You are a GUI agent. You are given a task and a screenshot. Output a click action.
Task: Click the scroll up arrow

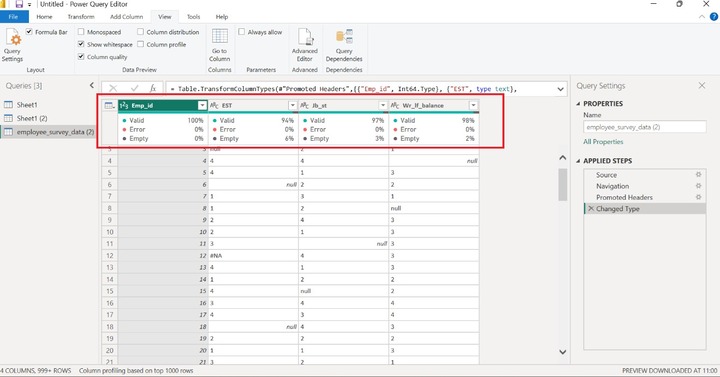point(562,158)
